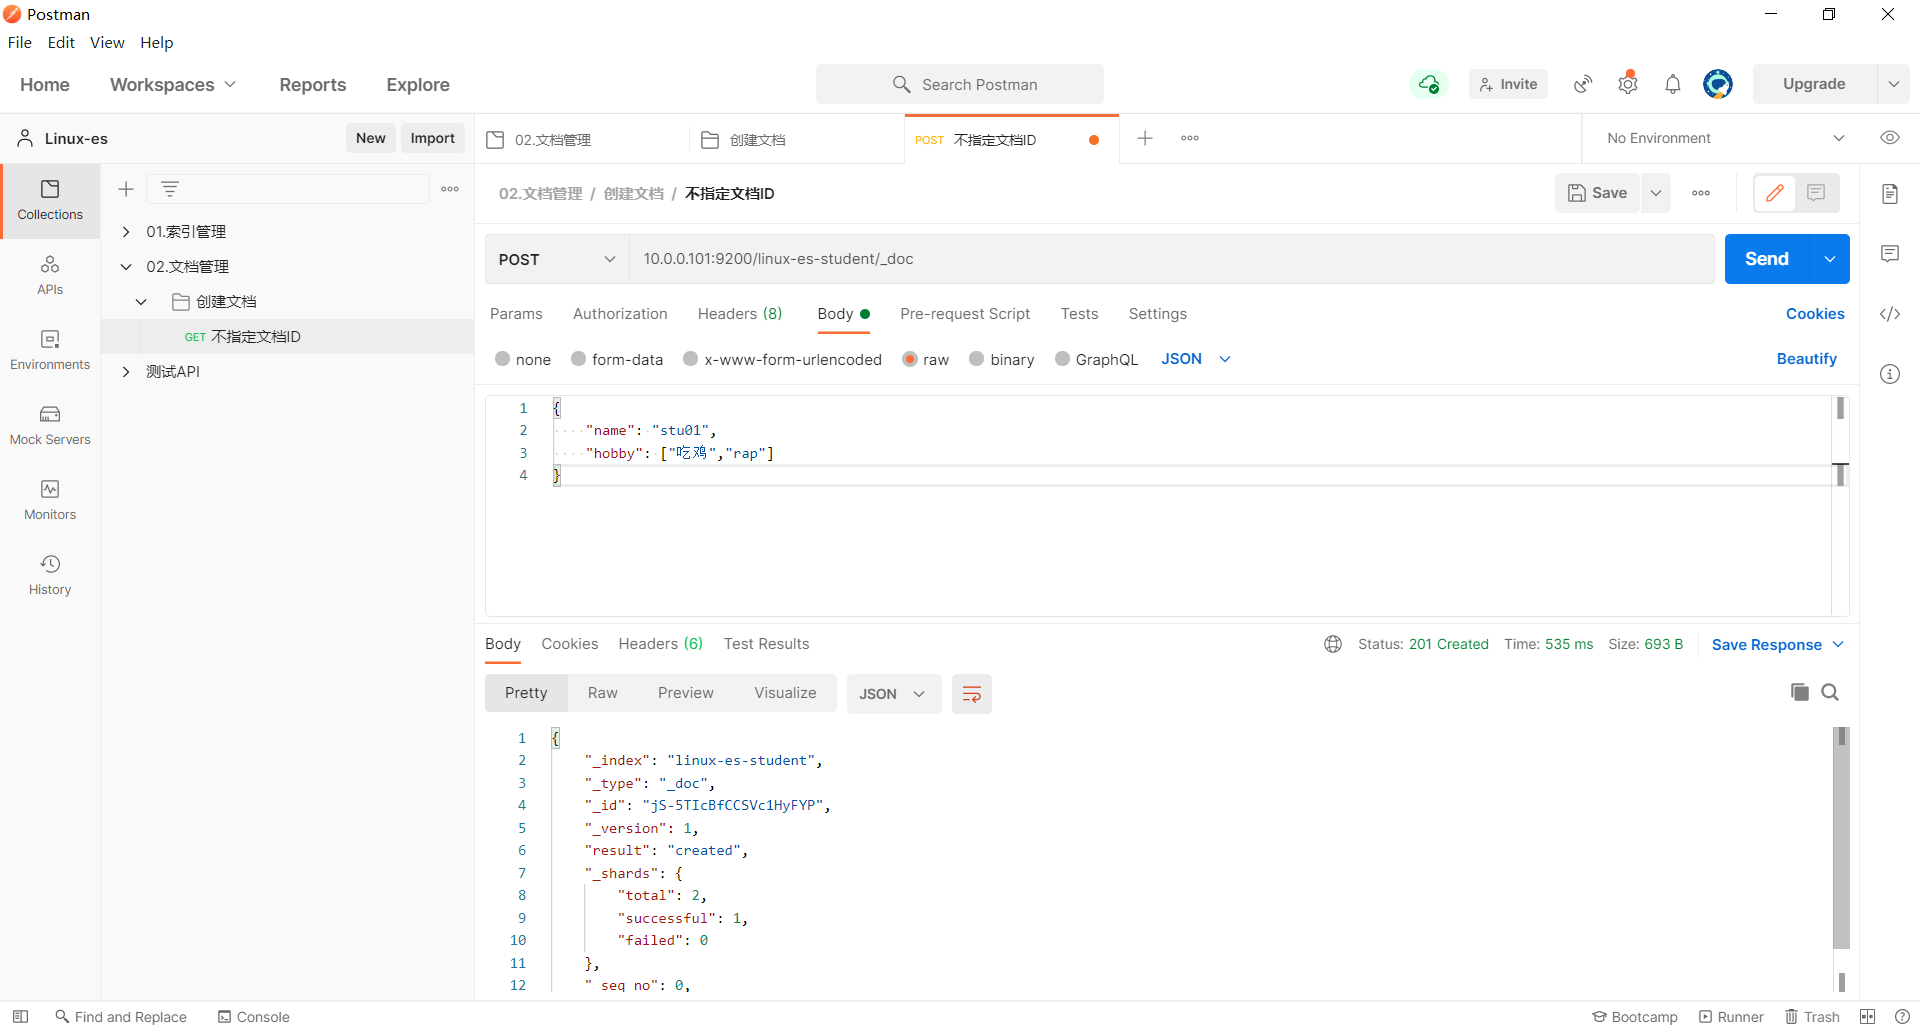This screenshot has width=1920, height=1030.
Task: Click the Beautify link
Action: [1806, 359]
